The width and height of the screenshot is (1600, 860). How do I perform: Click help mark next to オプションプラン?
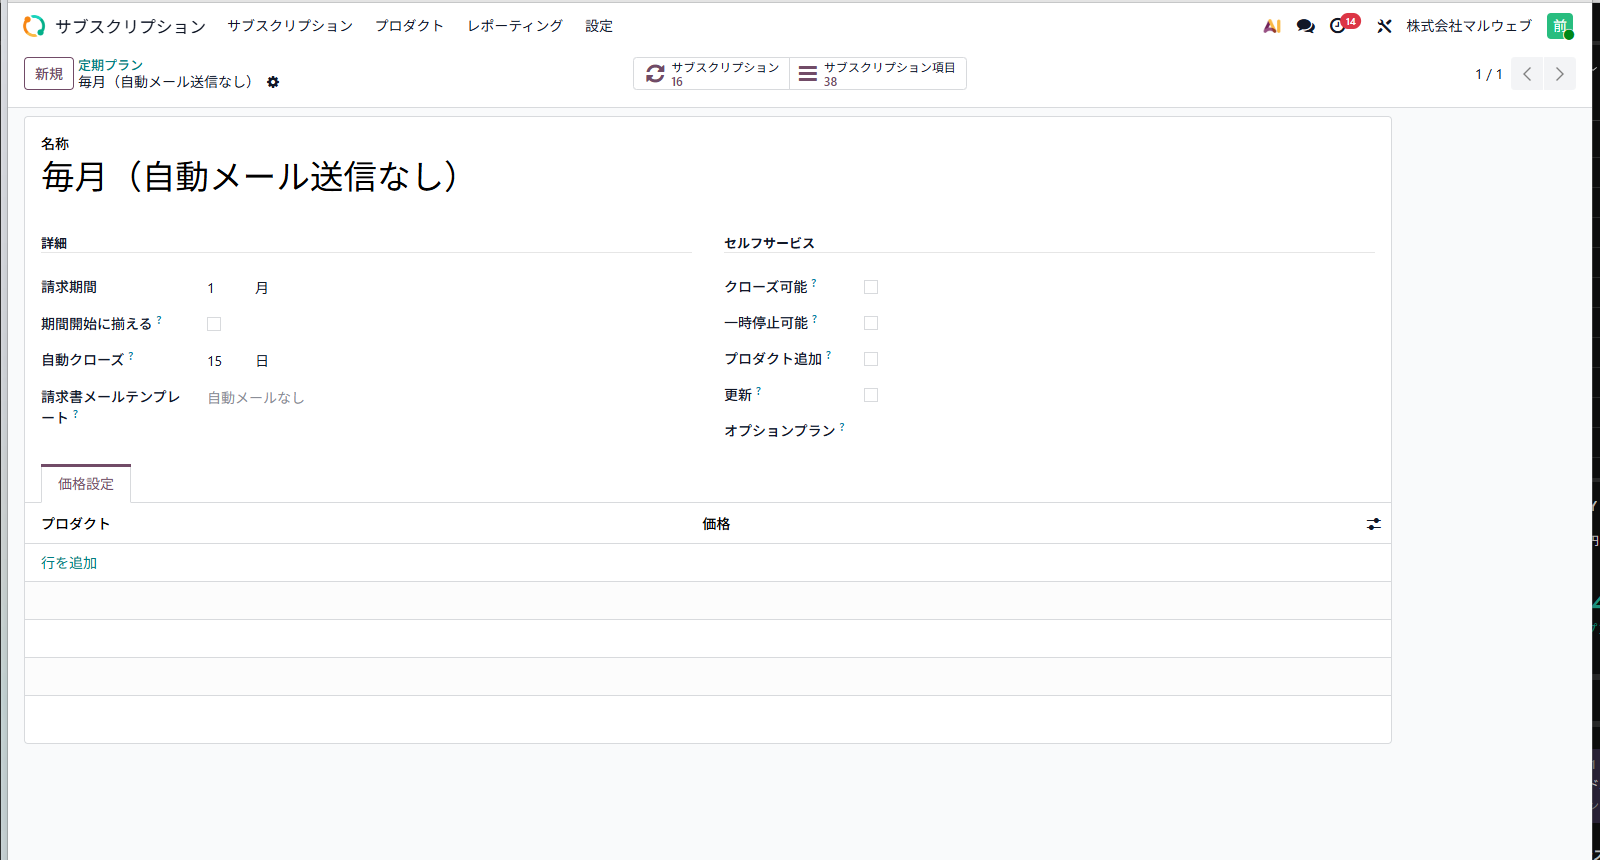point(842,427)
